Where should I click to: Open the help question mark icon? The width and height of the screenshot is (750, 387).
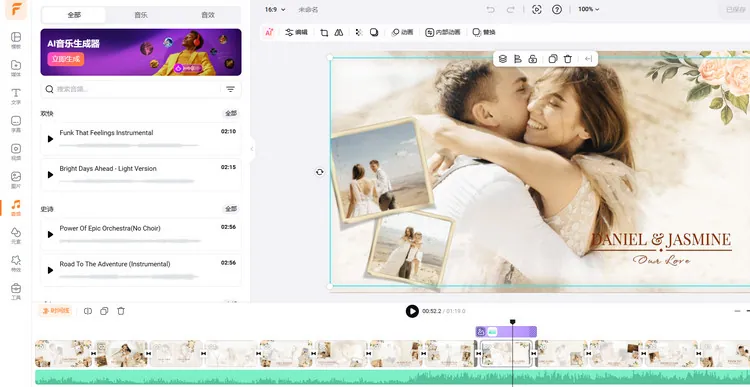tap(557, 10)
